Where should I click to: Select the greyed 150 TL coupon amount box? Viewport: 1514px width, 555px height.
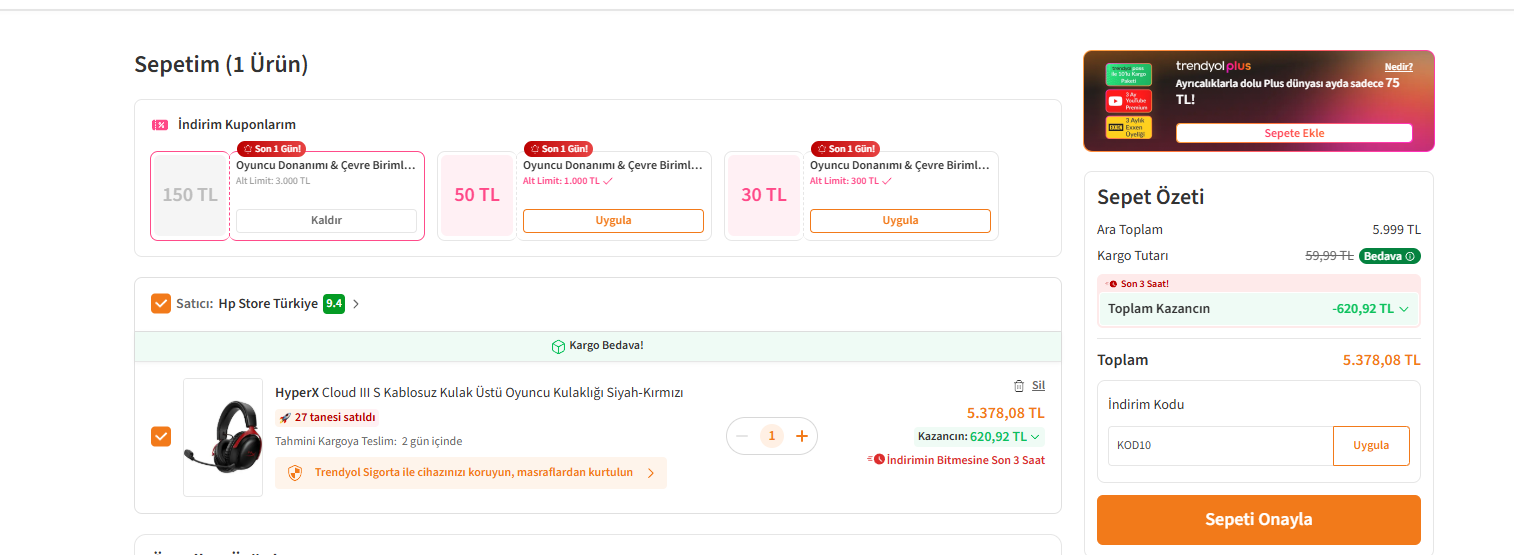(x=190, y=195)
